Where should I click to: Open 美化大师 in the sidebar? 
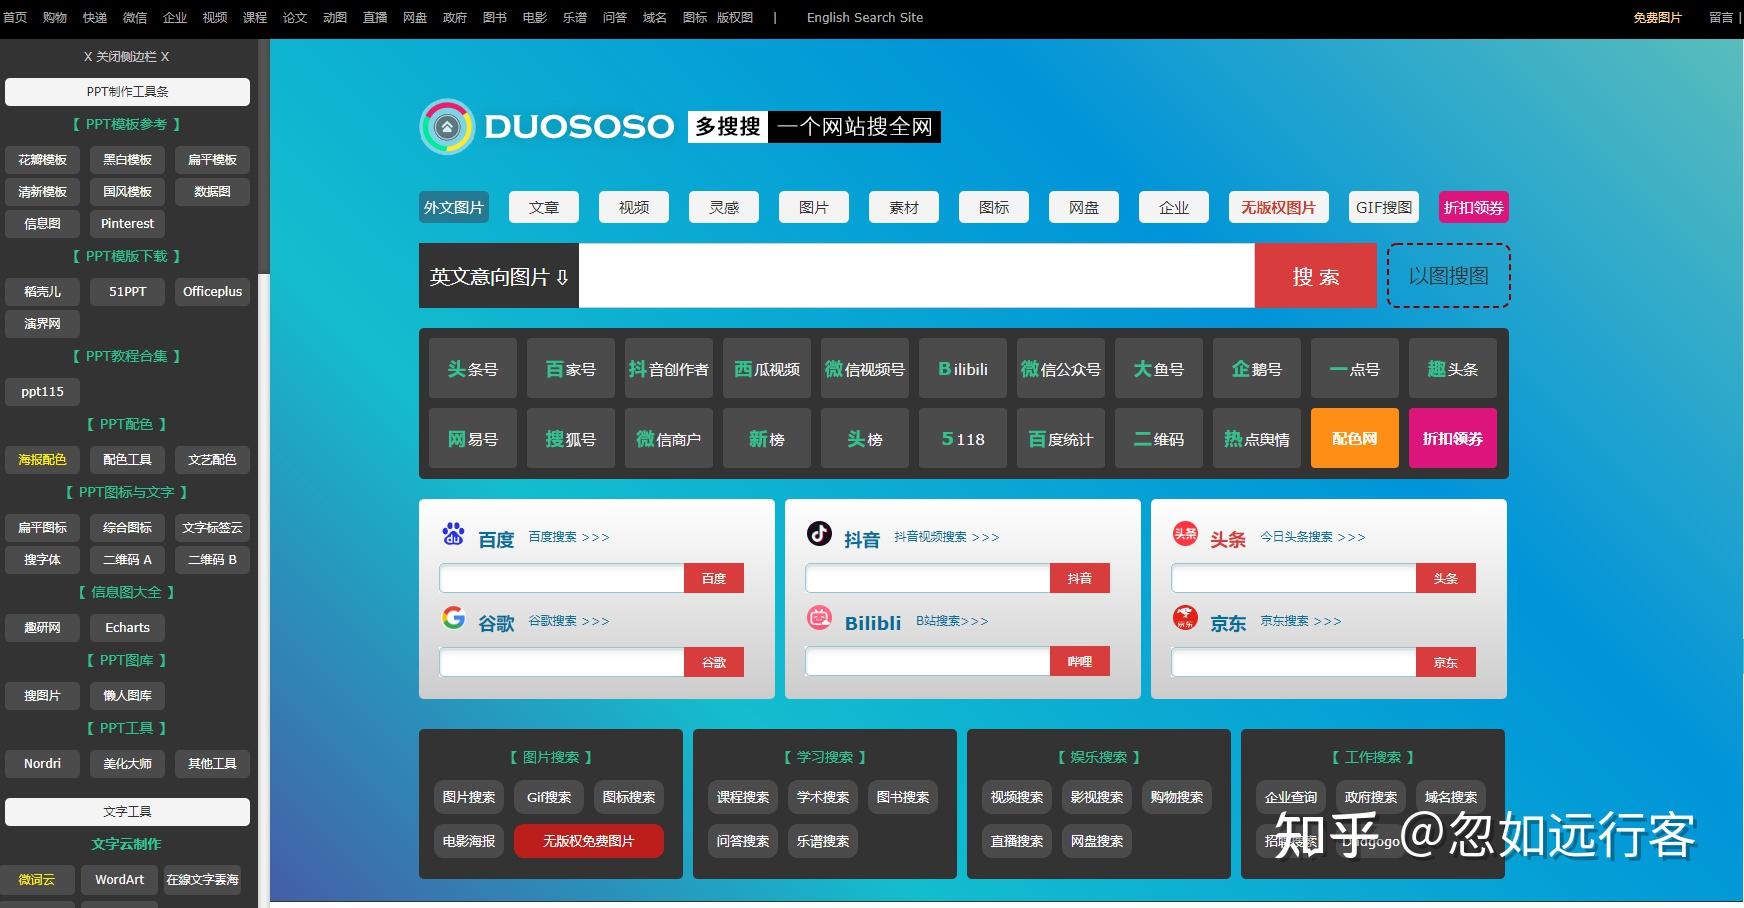coord(128,763)
